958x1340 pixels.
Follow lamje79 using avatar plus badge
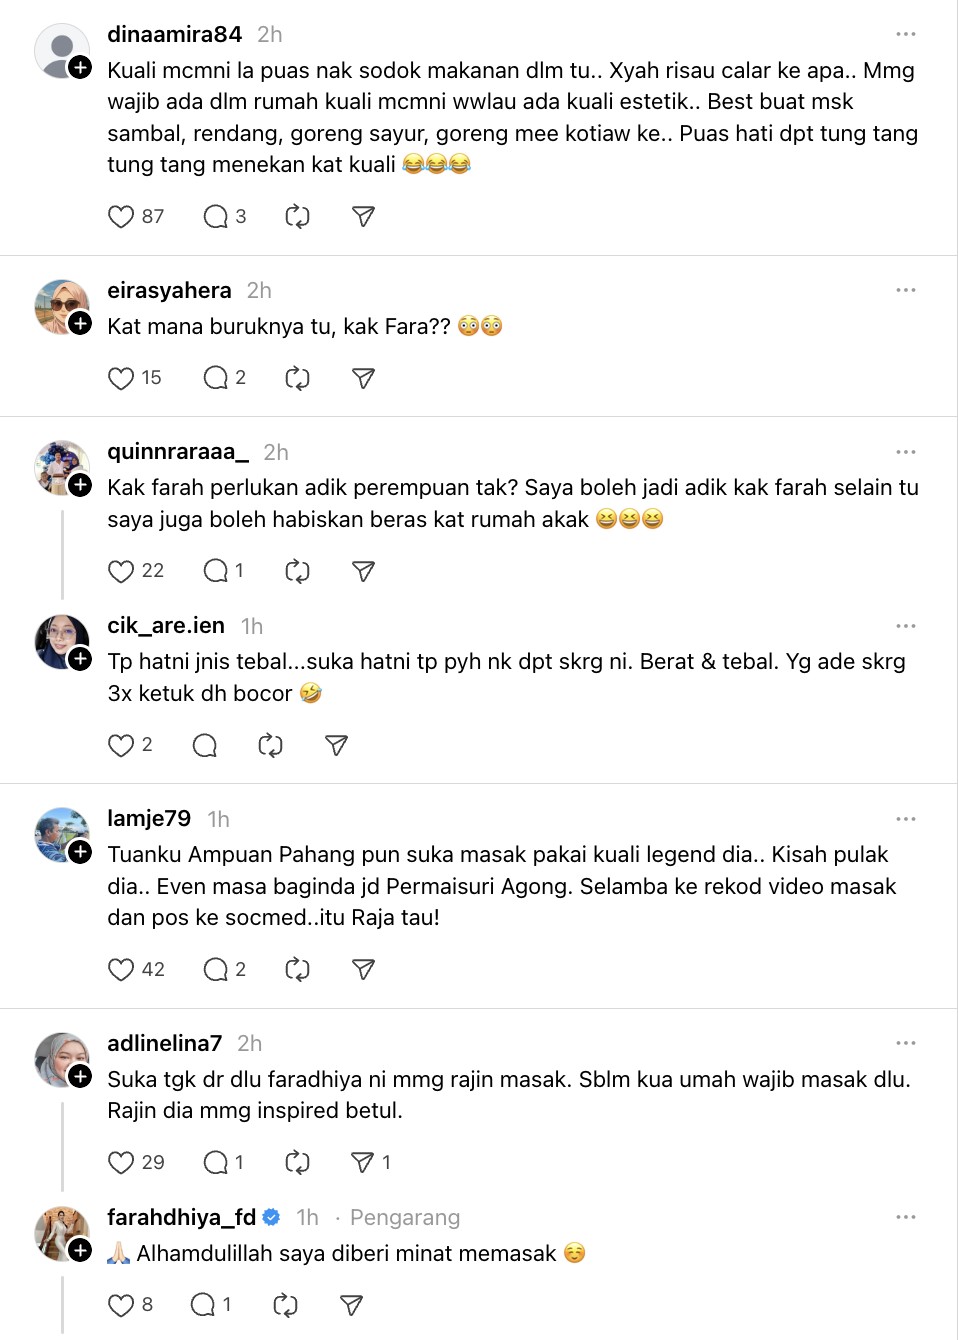point(81,852)
